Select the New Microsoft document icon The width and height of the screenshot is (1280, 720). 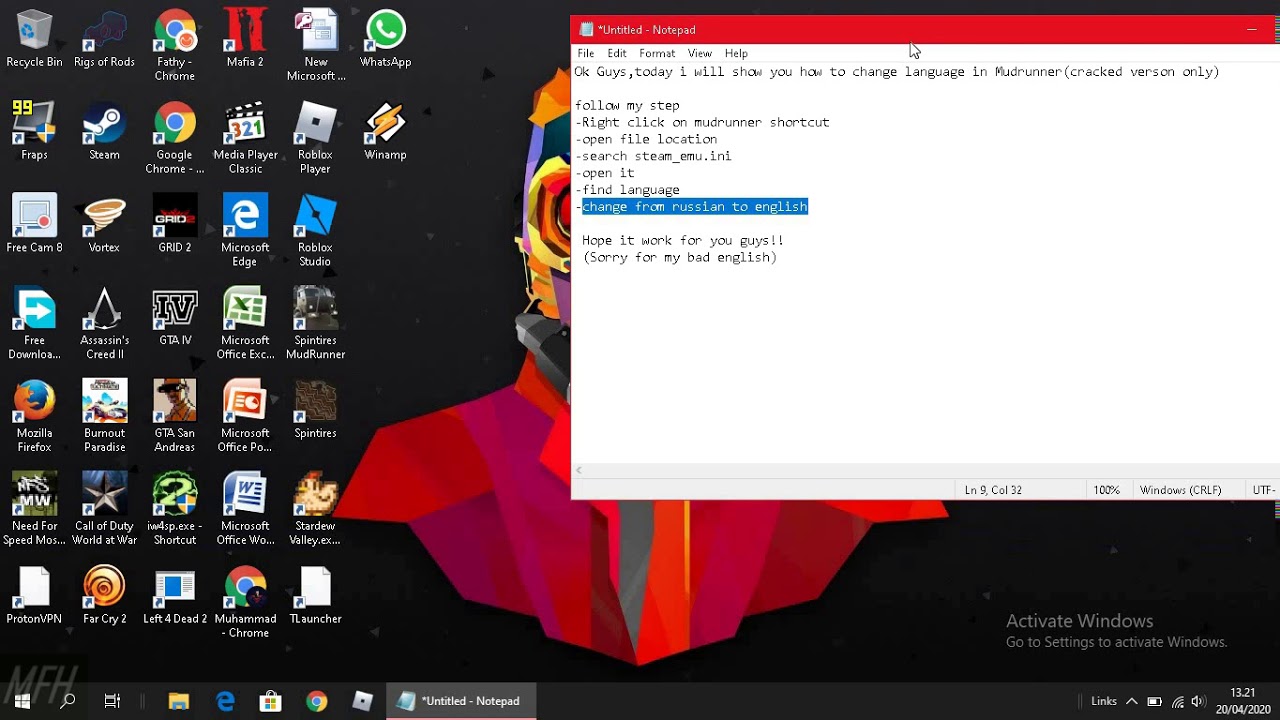[315, 47]
